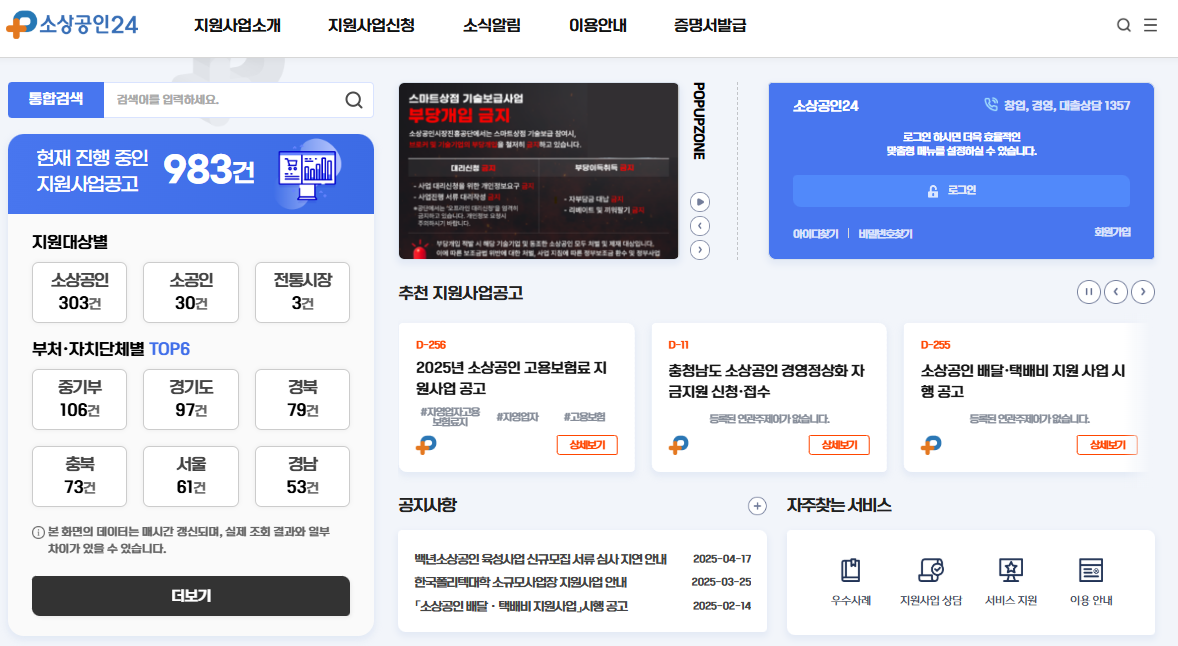The width and height of the screenshot is (1178, 646).
Task: Select the 서울 61건 box
Action: (x=191, y=476)
